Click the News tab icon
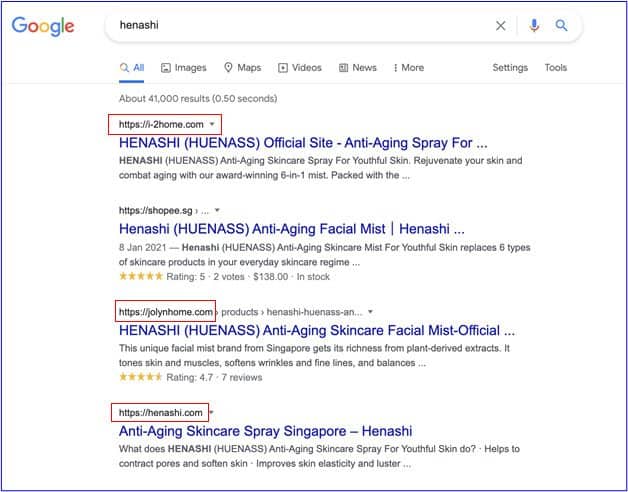Screen dimensions: 628x492 [343, 68]
